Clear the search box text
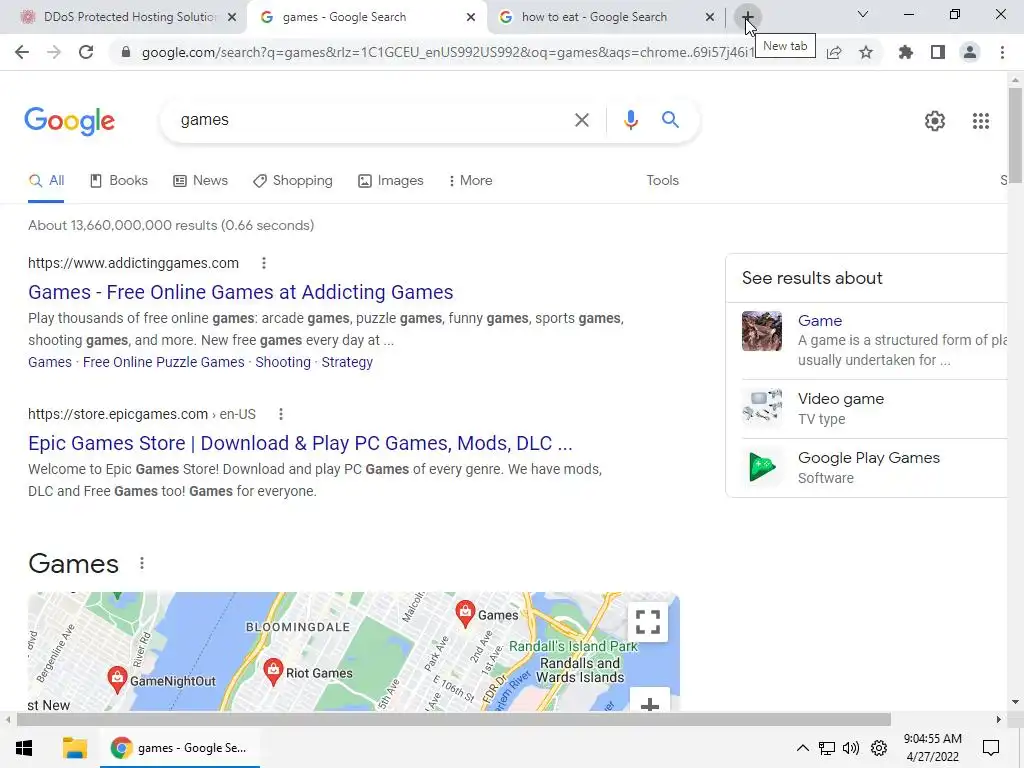 (581, 120)
